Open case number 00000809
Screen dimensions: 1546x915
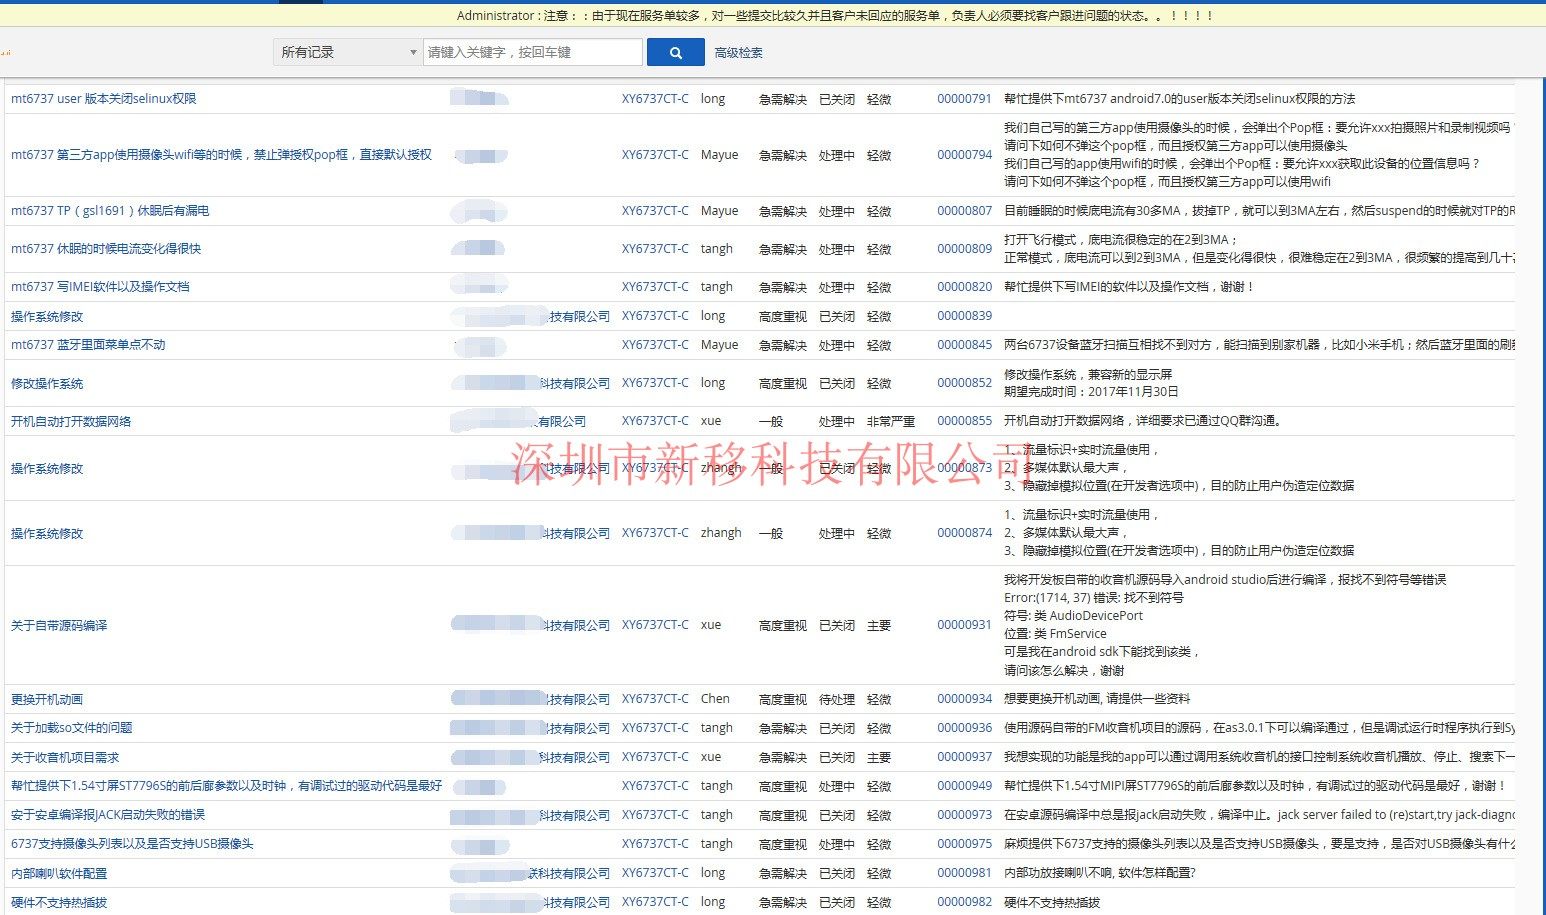click(964, 249)
